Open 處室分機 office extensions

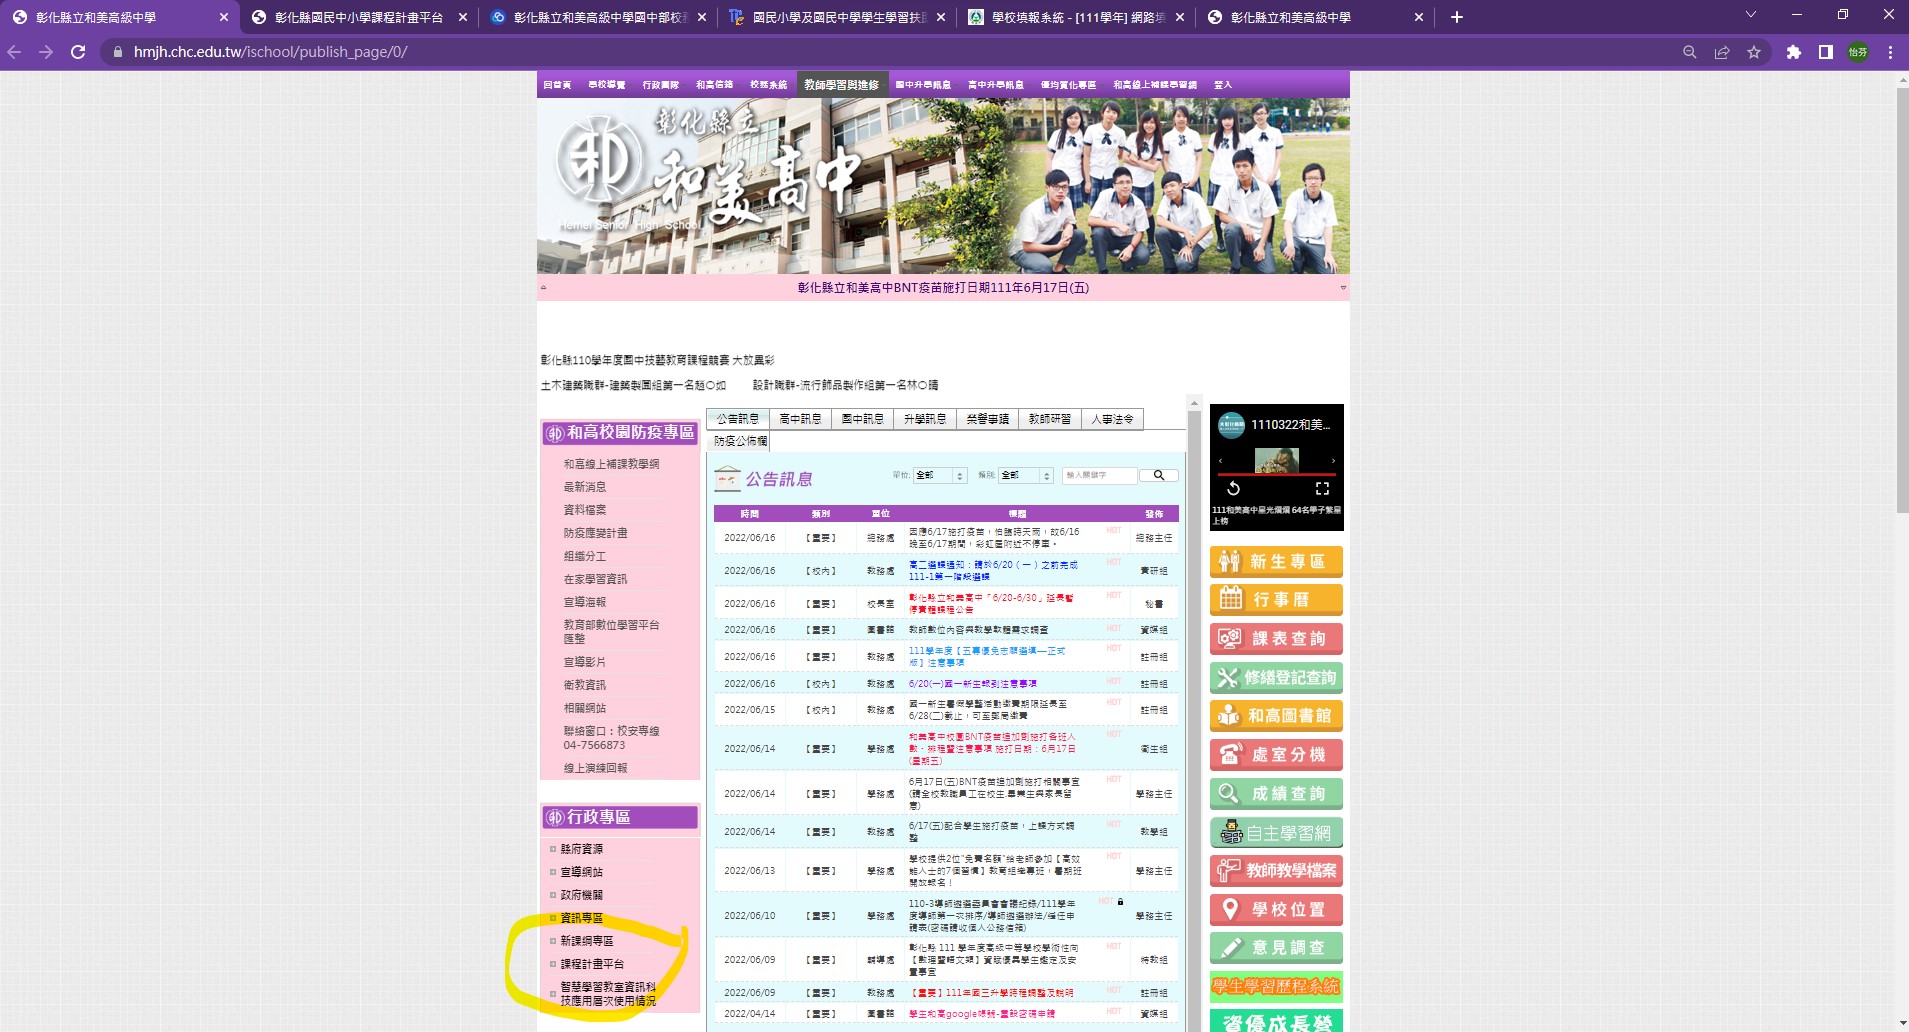(1276, 754)
